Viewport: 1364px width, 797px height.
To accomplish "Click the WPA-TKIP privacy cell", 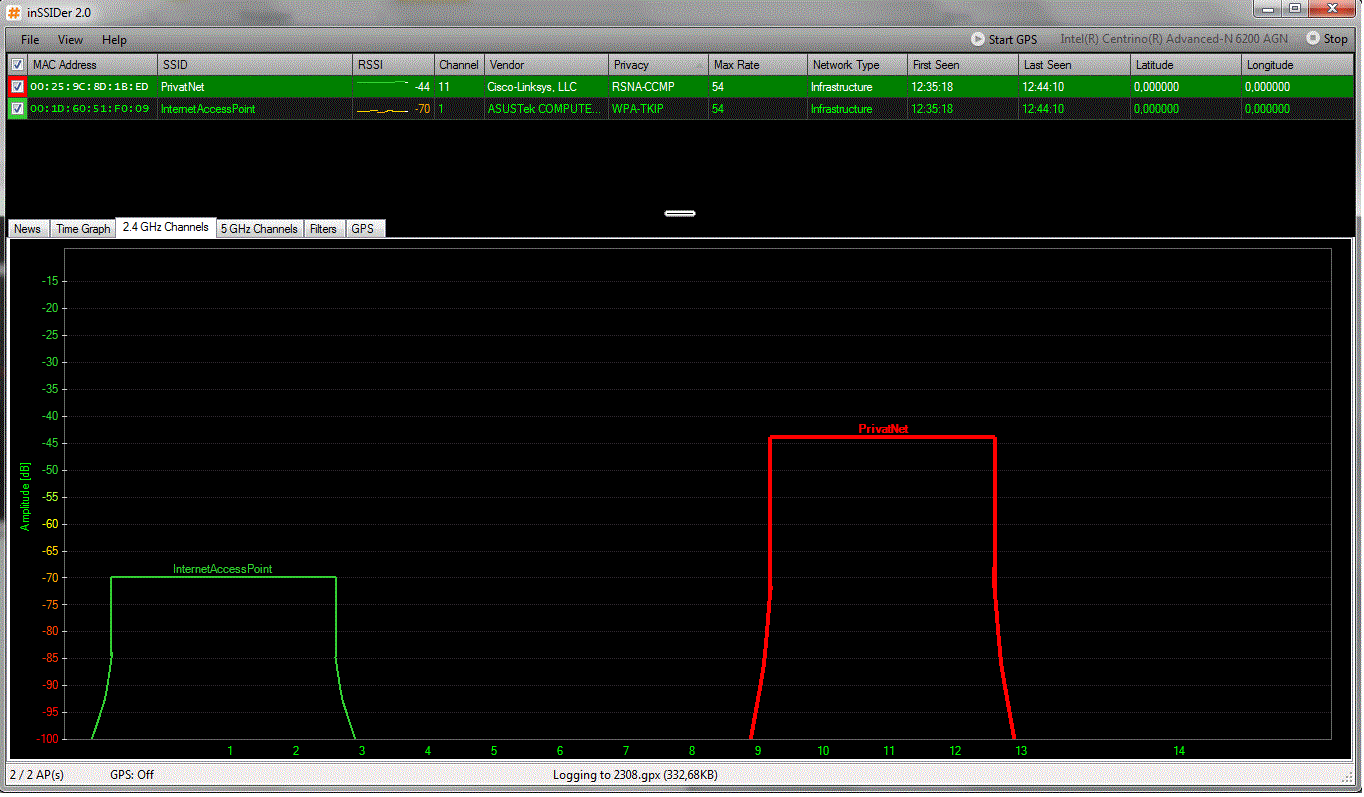I will 659,109.
